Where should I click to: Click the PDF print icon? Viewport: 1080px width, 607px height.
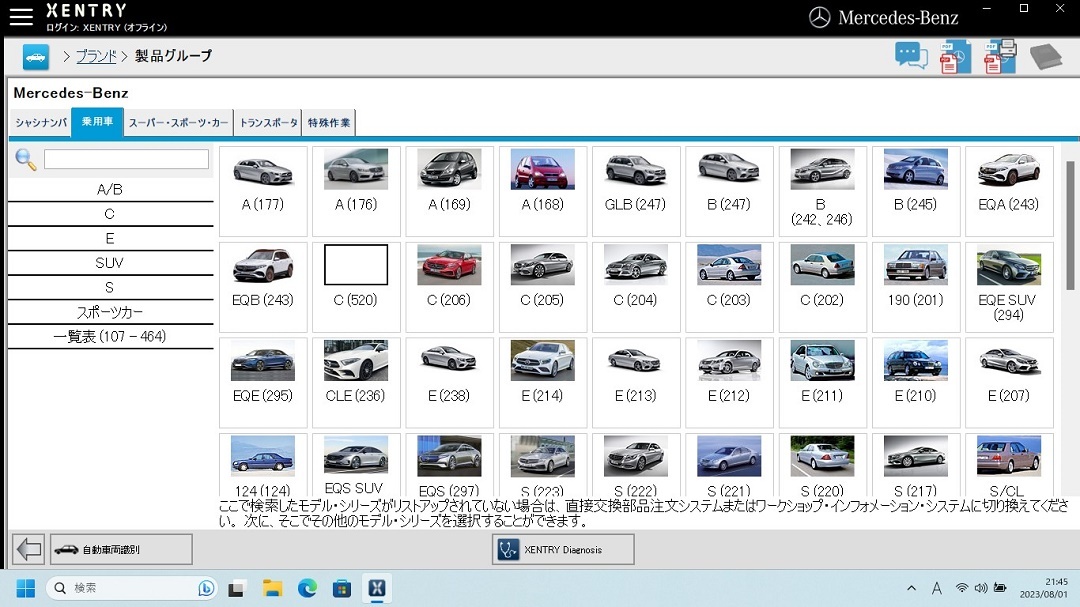click(1000, 57)
